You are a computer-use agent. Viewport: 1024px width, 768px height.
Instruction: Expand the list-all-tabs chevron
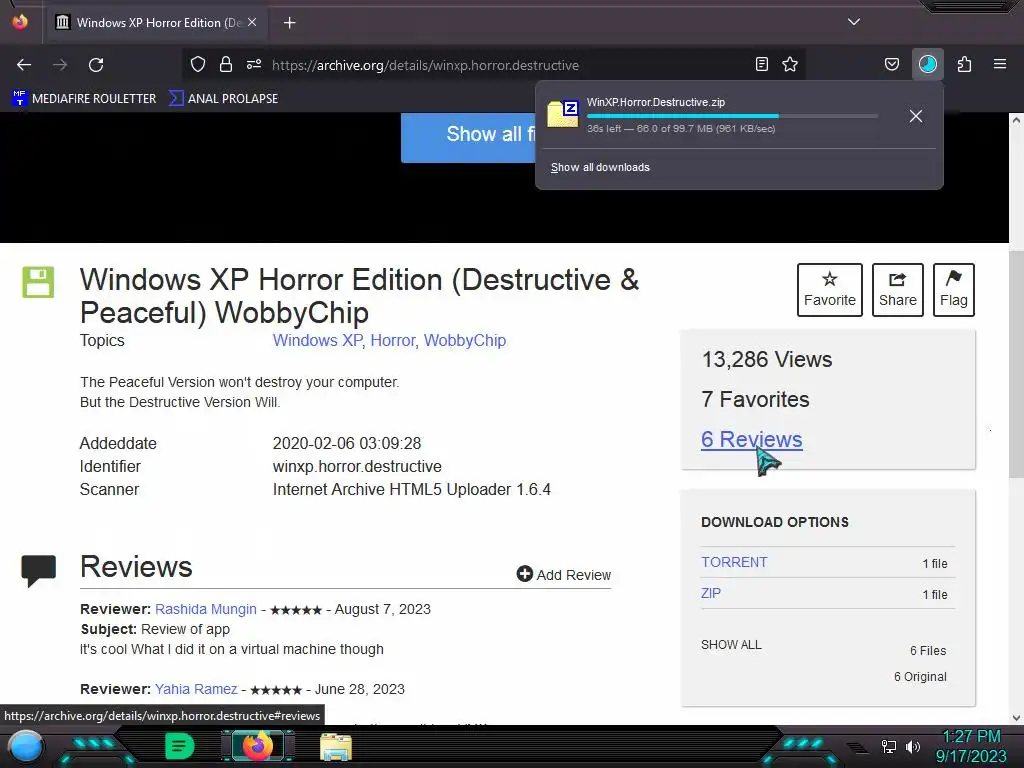point(854,22)
